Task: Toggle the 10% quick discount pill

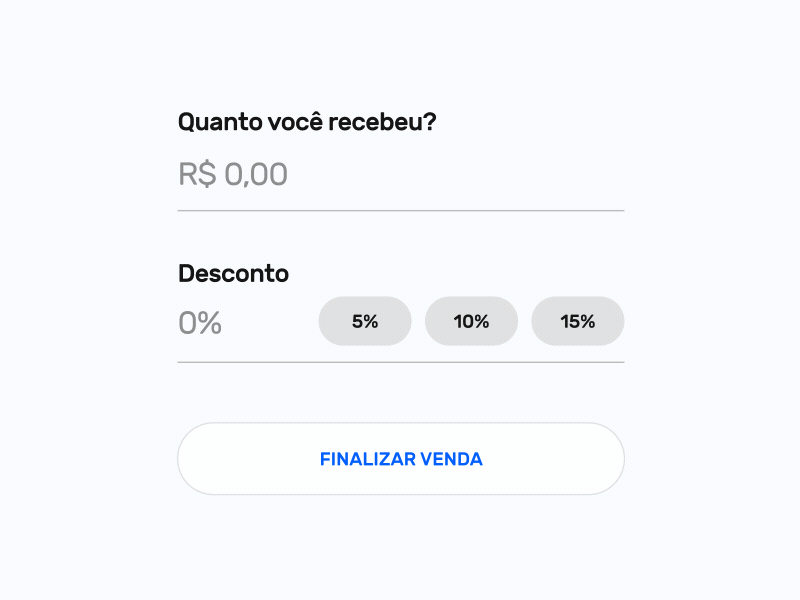Action: point(471,321)
